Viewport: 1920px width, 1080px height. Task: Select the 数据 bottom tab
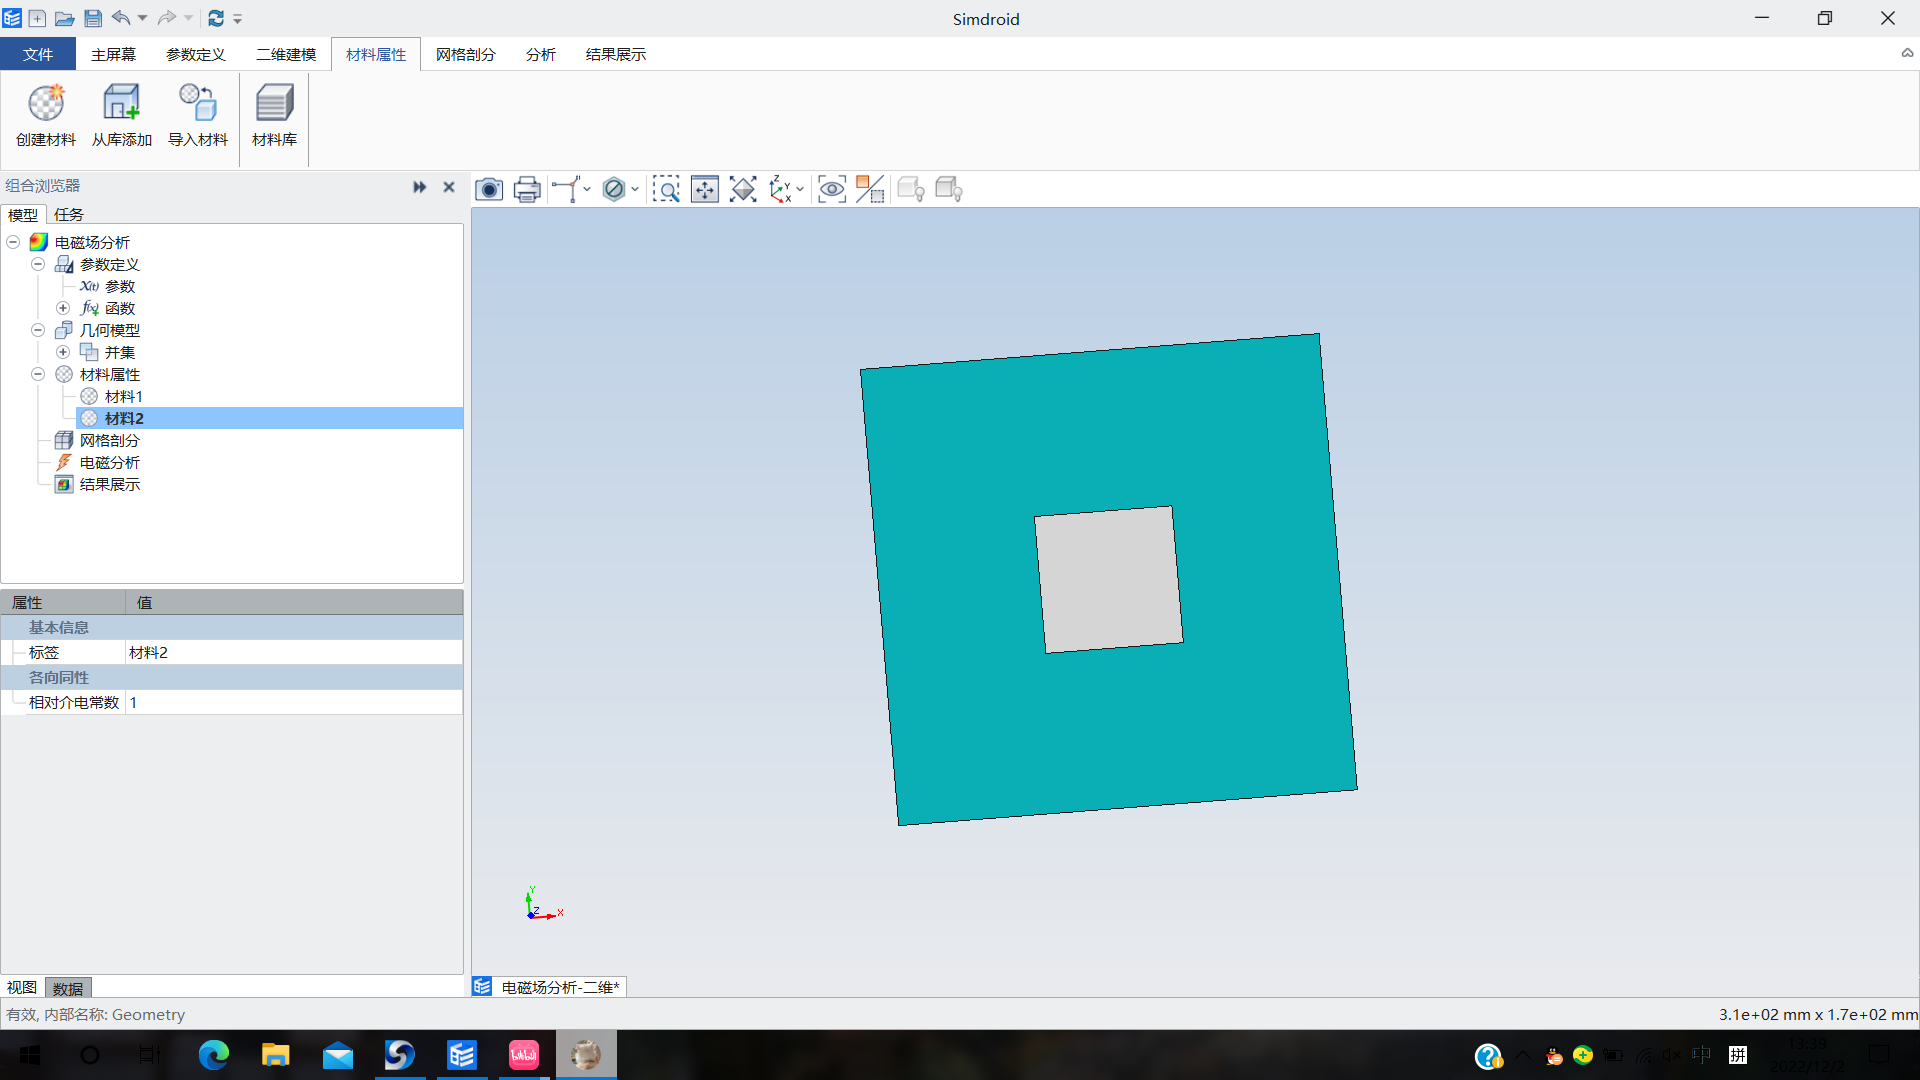pyautogui.click(x=68, y=988)
